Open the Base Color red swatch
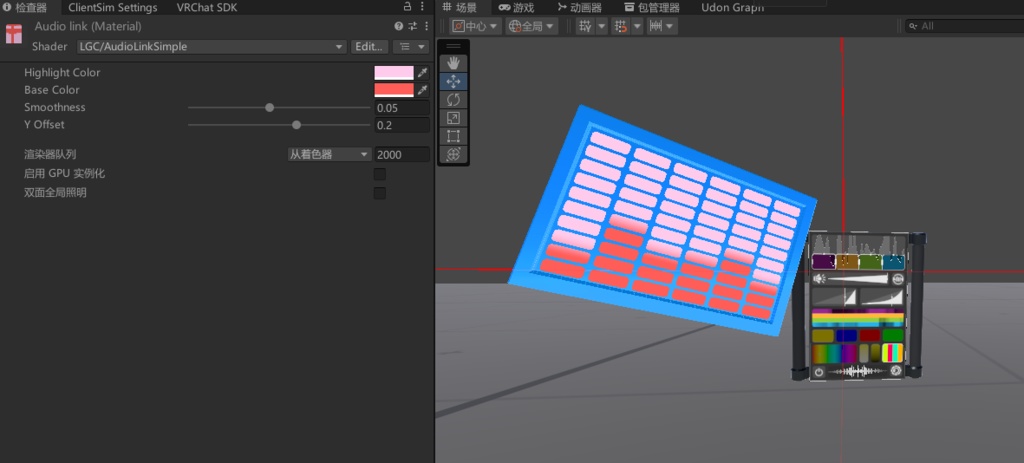This screenshot has height=463, width=1024. tap(394, 89)
